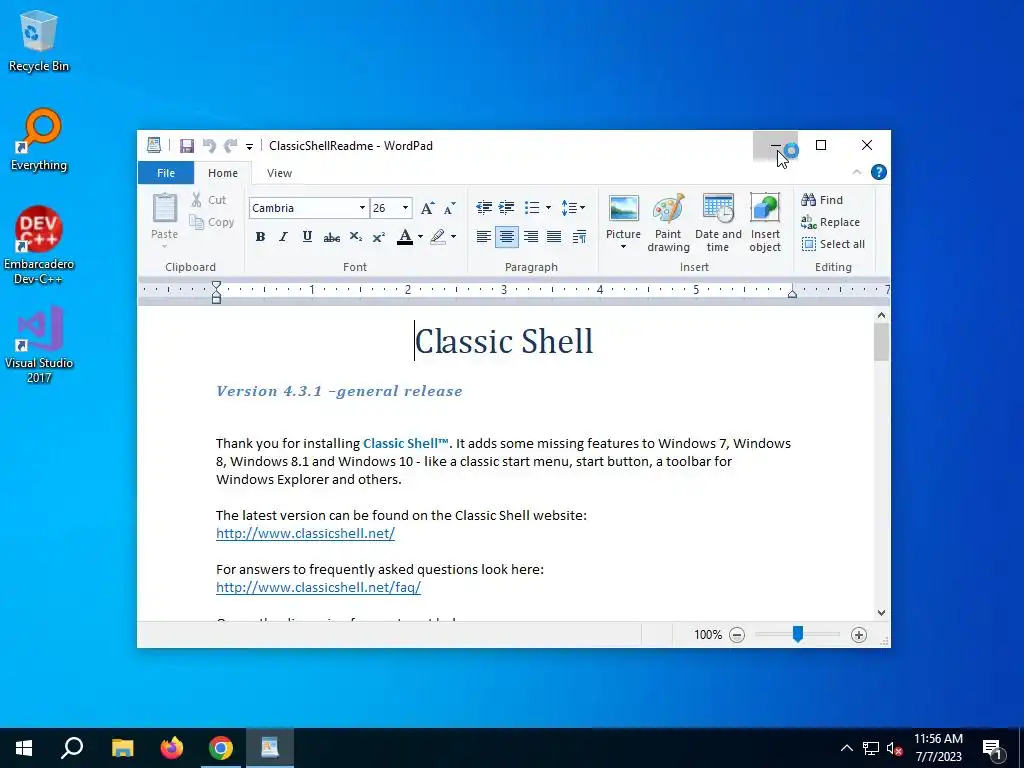Open http://www.classicshell.net/ link
The height and width of the screenshot is (768, 1024).
(x=305, y=534)
